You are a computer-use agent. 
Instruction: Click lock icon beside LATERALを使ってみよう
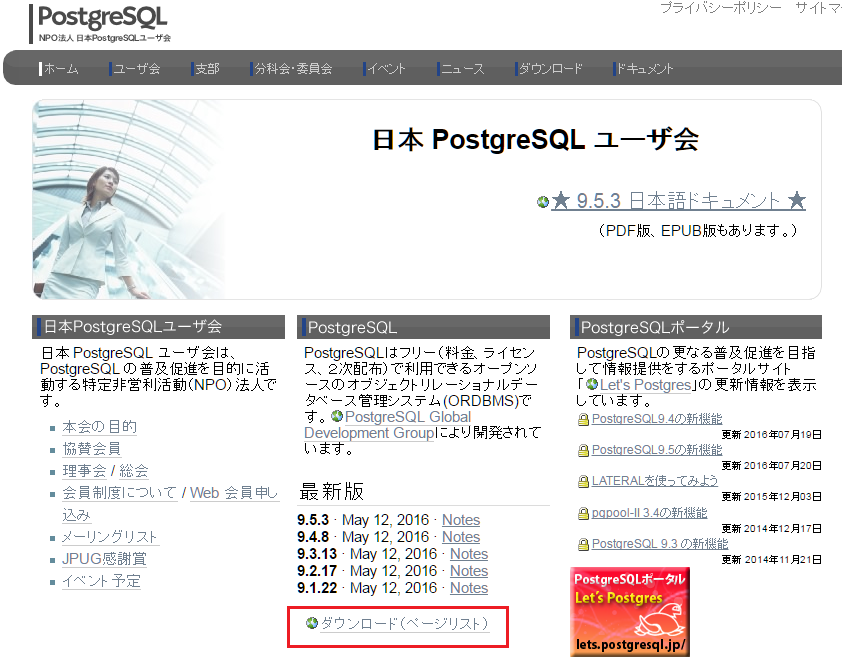tap(583, 482)
